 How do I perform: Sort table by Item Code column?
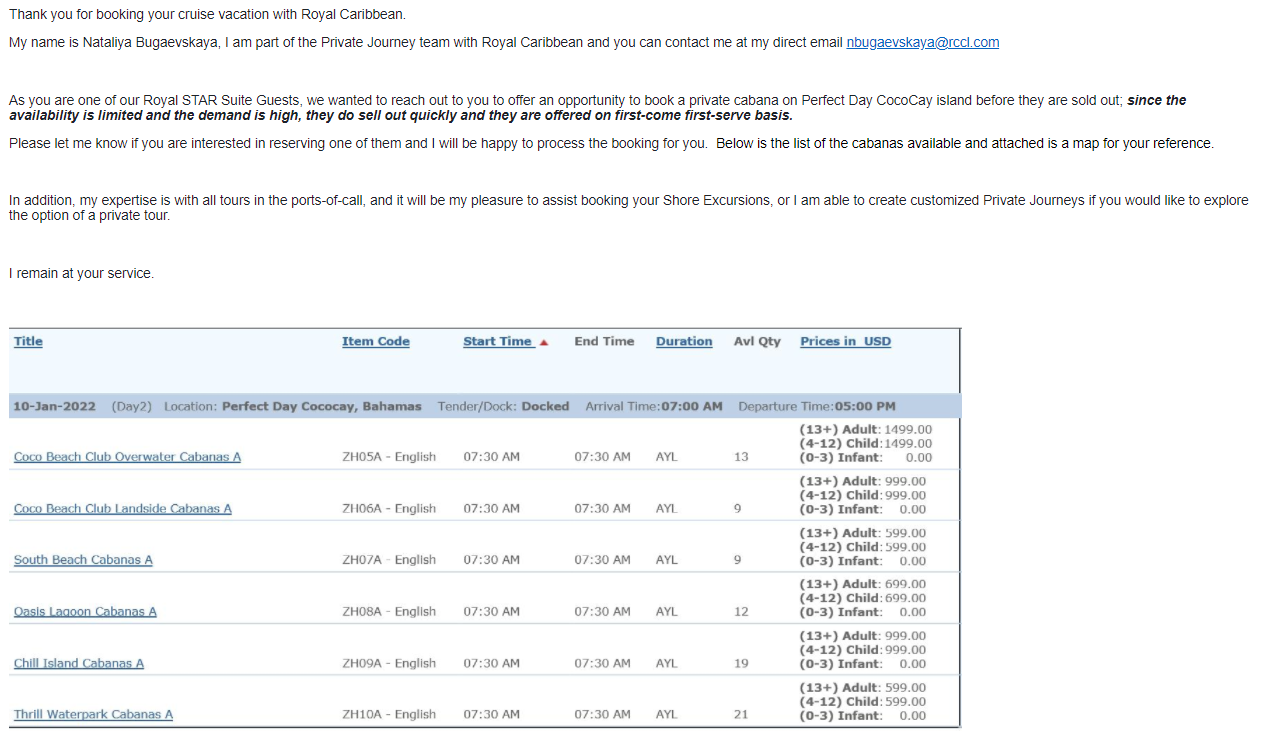tap(376, 341)
